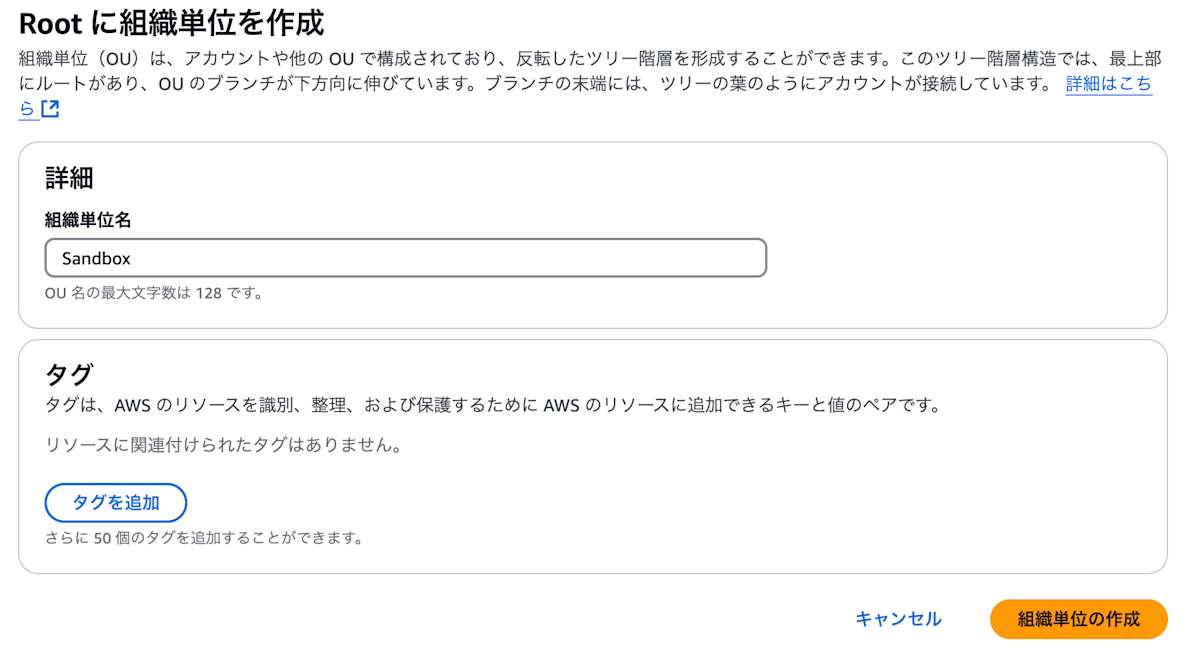Viewport: 1200px width, 668px height.
Task: Click the 組織単位名 field label
Action: point(86,219)
